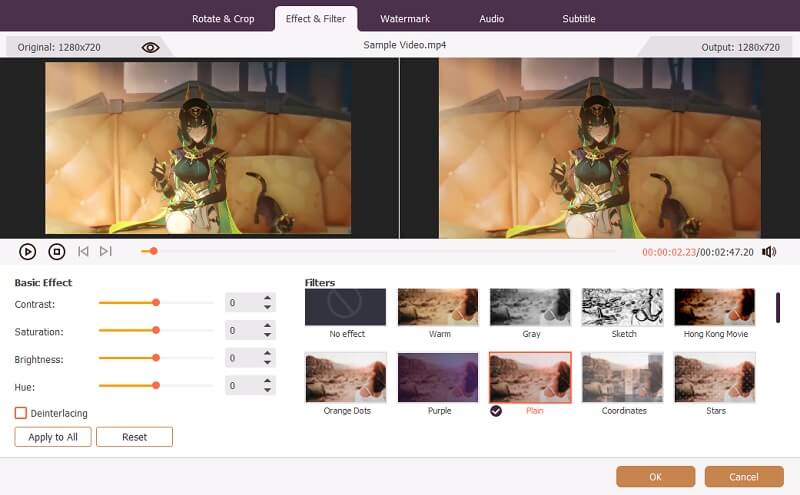Select the No effect filter
The height and width of the screenshot is (495, 800).
(x=346, y=307)
